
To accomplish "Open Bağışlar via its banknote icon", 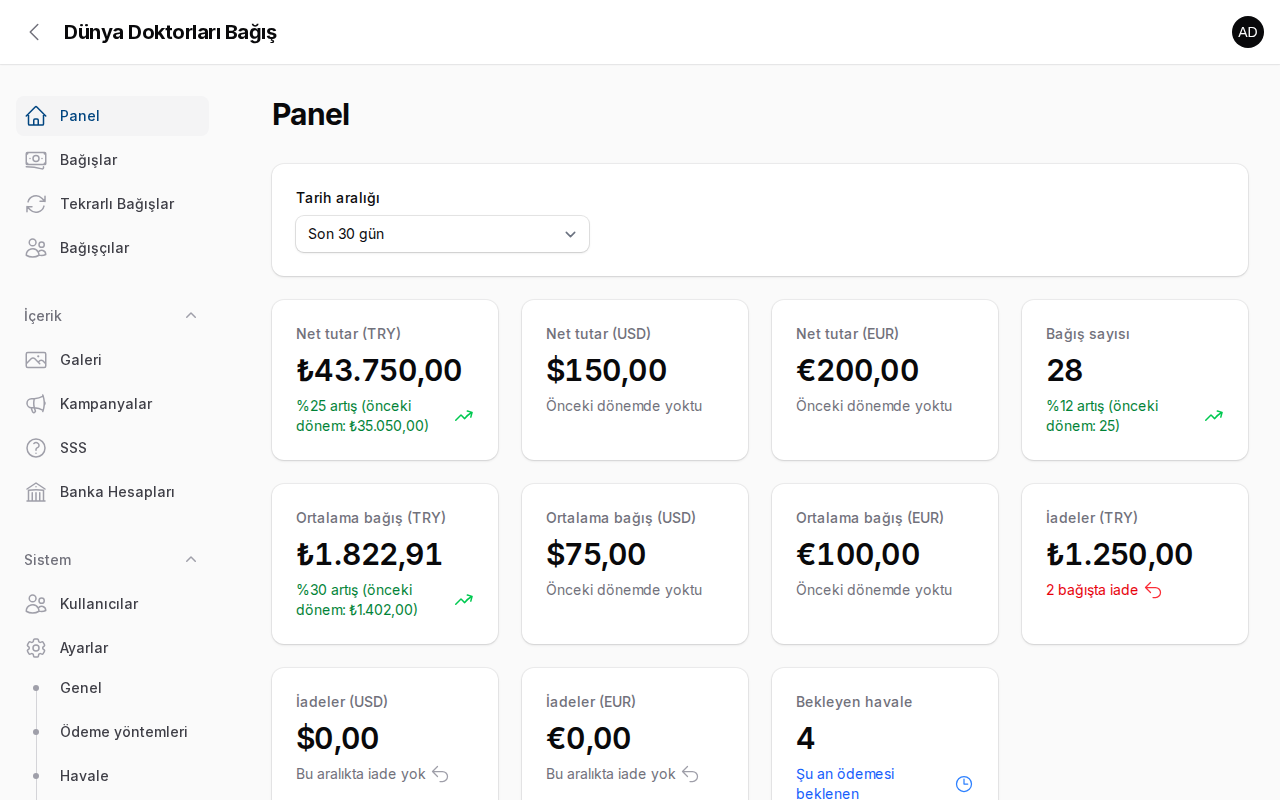I will coord(36,160).
